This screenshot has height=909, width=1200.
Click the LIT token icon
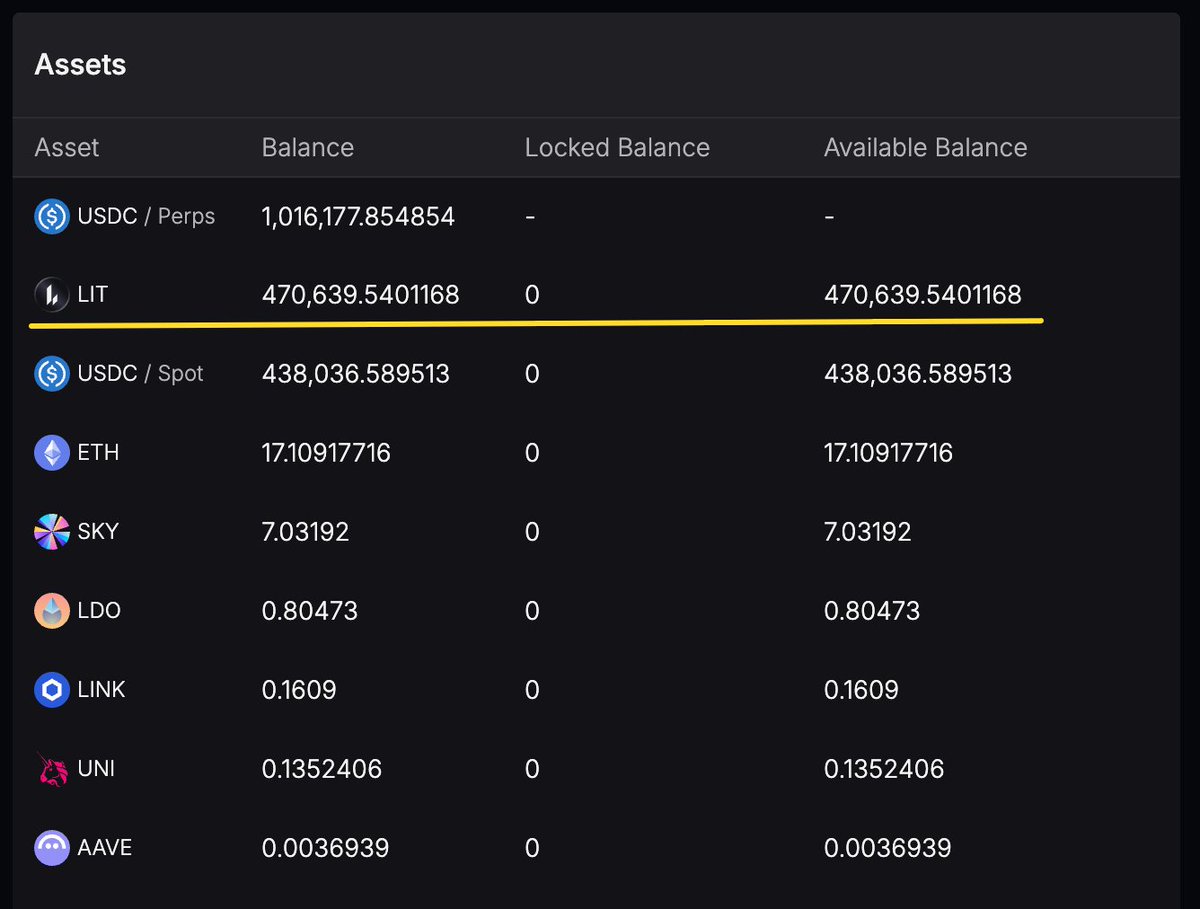tap(52, 295)
